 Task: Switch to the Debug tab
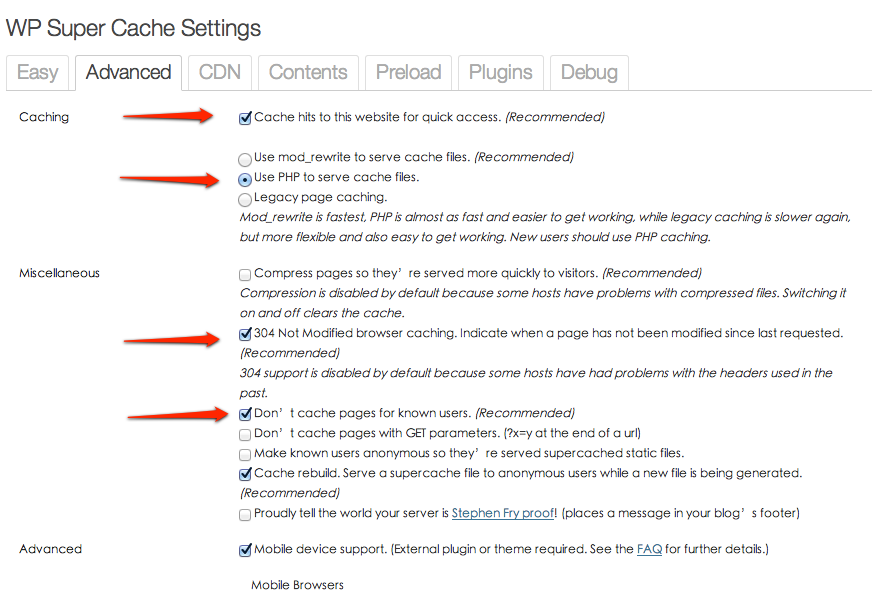tap(589, 72)
